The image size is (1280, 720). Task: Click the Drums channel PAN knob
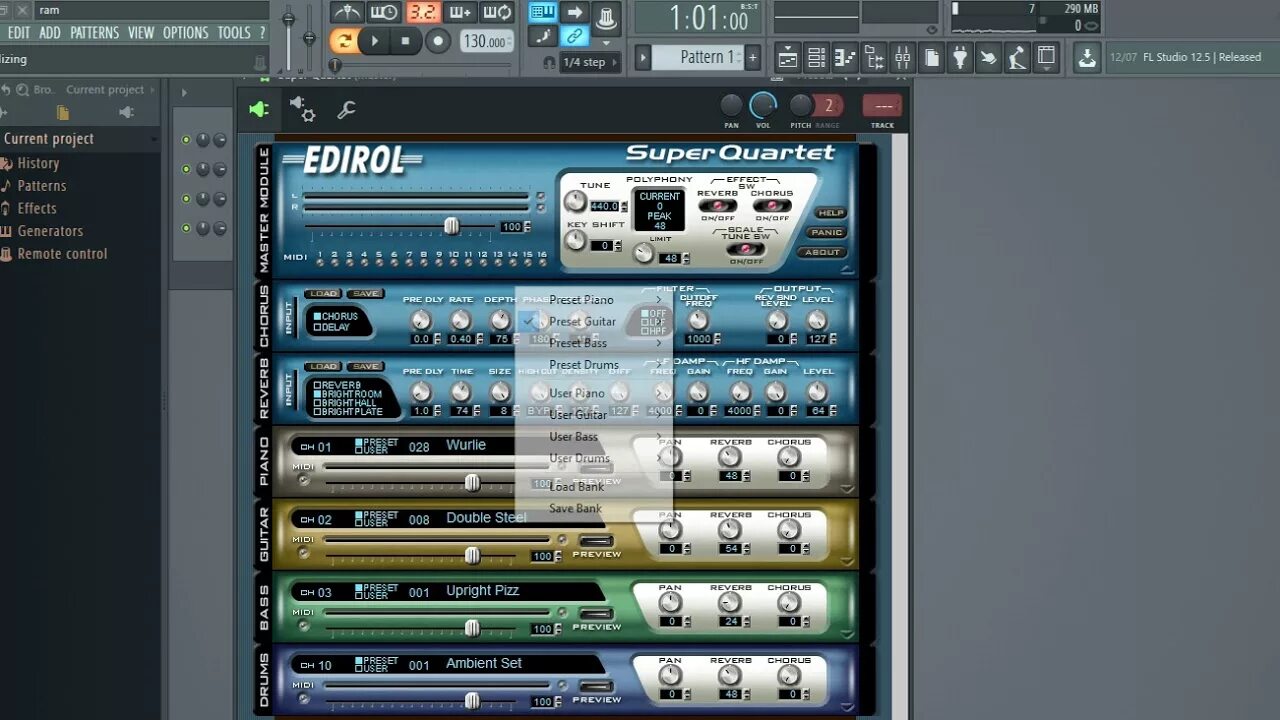click(x=670, y=675)
